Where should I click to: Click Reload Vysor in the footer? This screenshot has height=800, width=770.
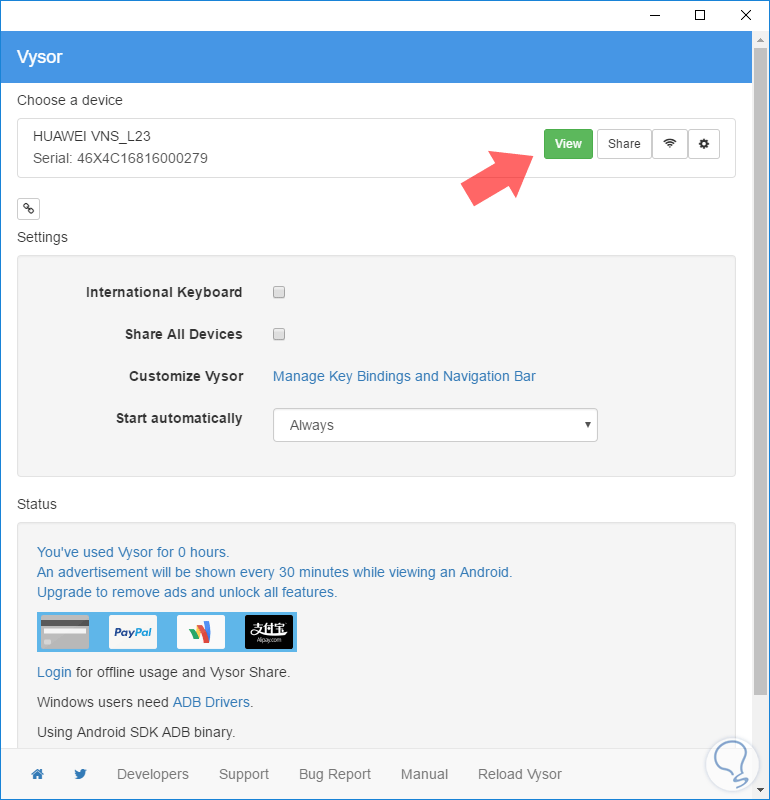click(519, 774)
